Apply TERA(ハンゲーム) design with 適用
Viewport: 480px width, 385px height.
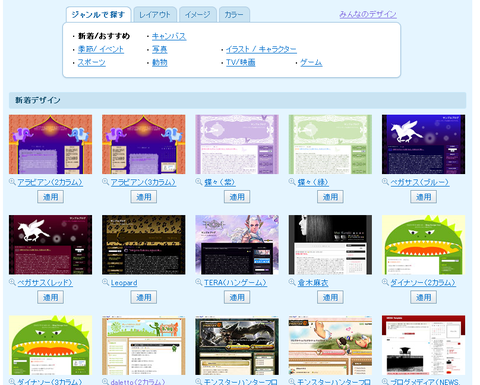coord(237,297)
